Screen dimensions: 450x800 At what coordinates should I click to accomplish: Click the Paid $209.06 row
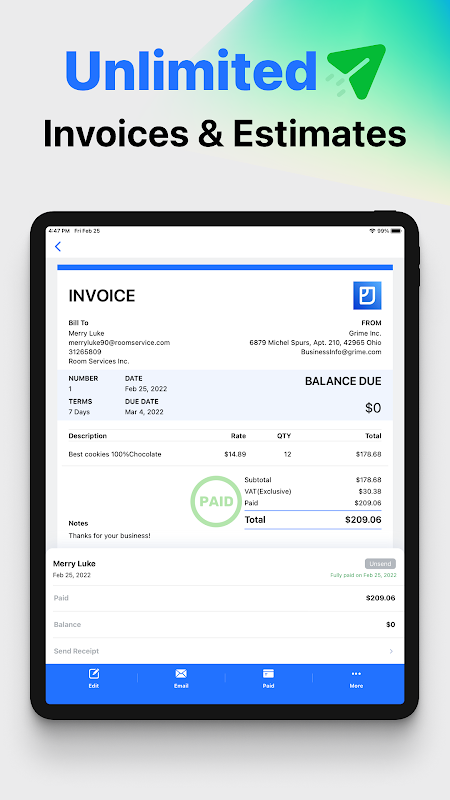[x=224, y=598]
